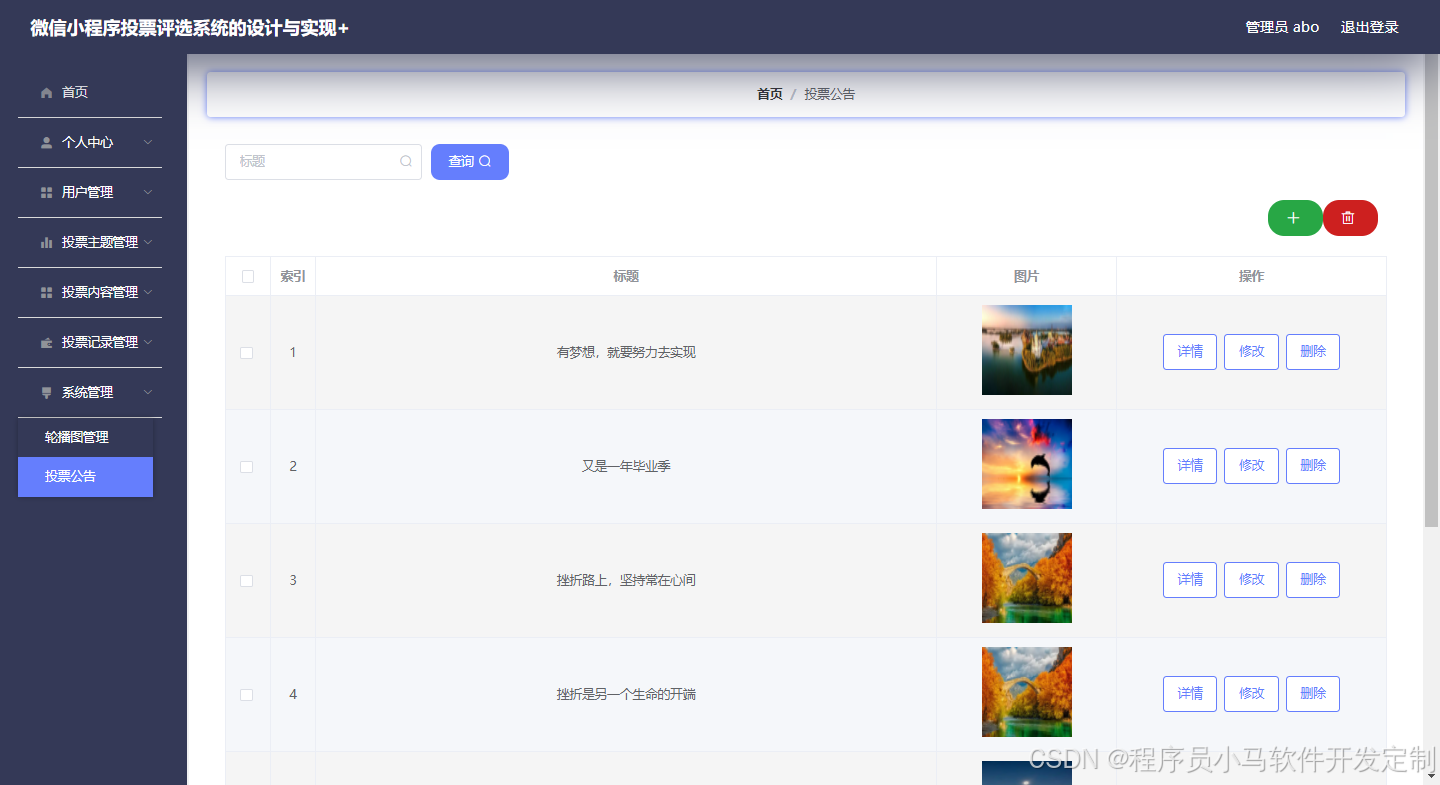The height and width of the screenshot is (785, 1440).
Task: Click the 标题 search input field
Action: click(323, 162)
